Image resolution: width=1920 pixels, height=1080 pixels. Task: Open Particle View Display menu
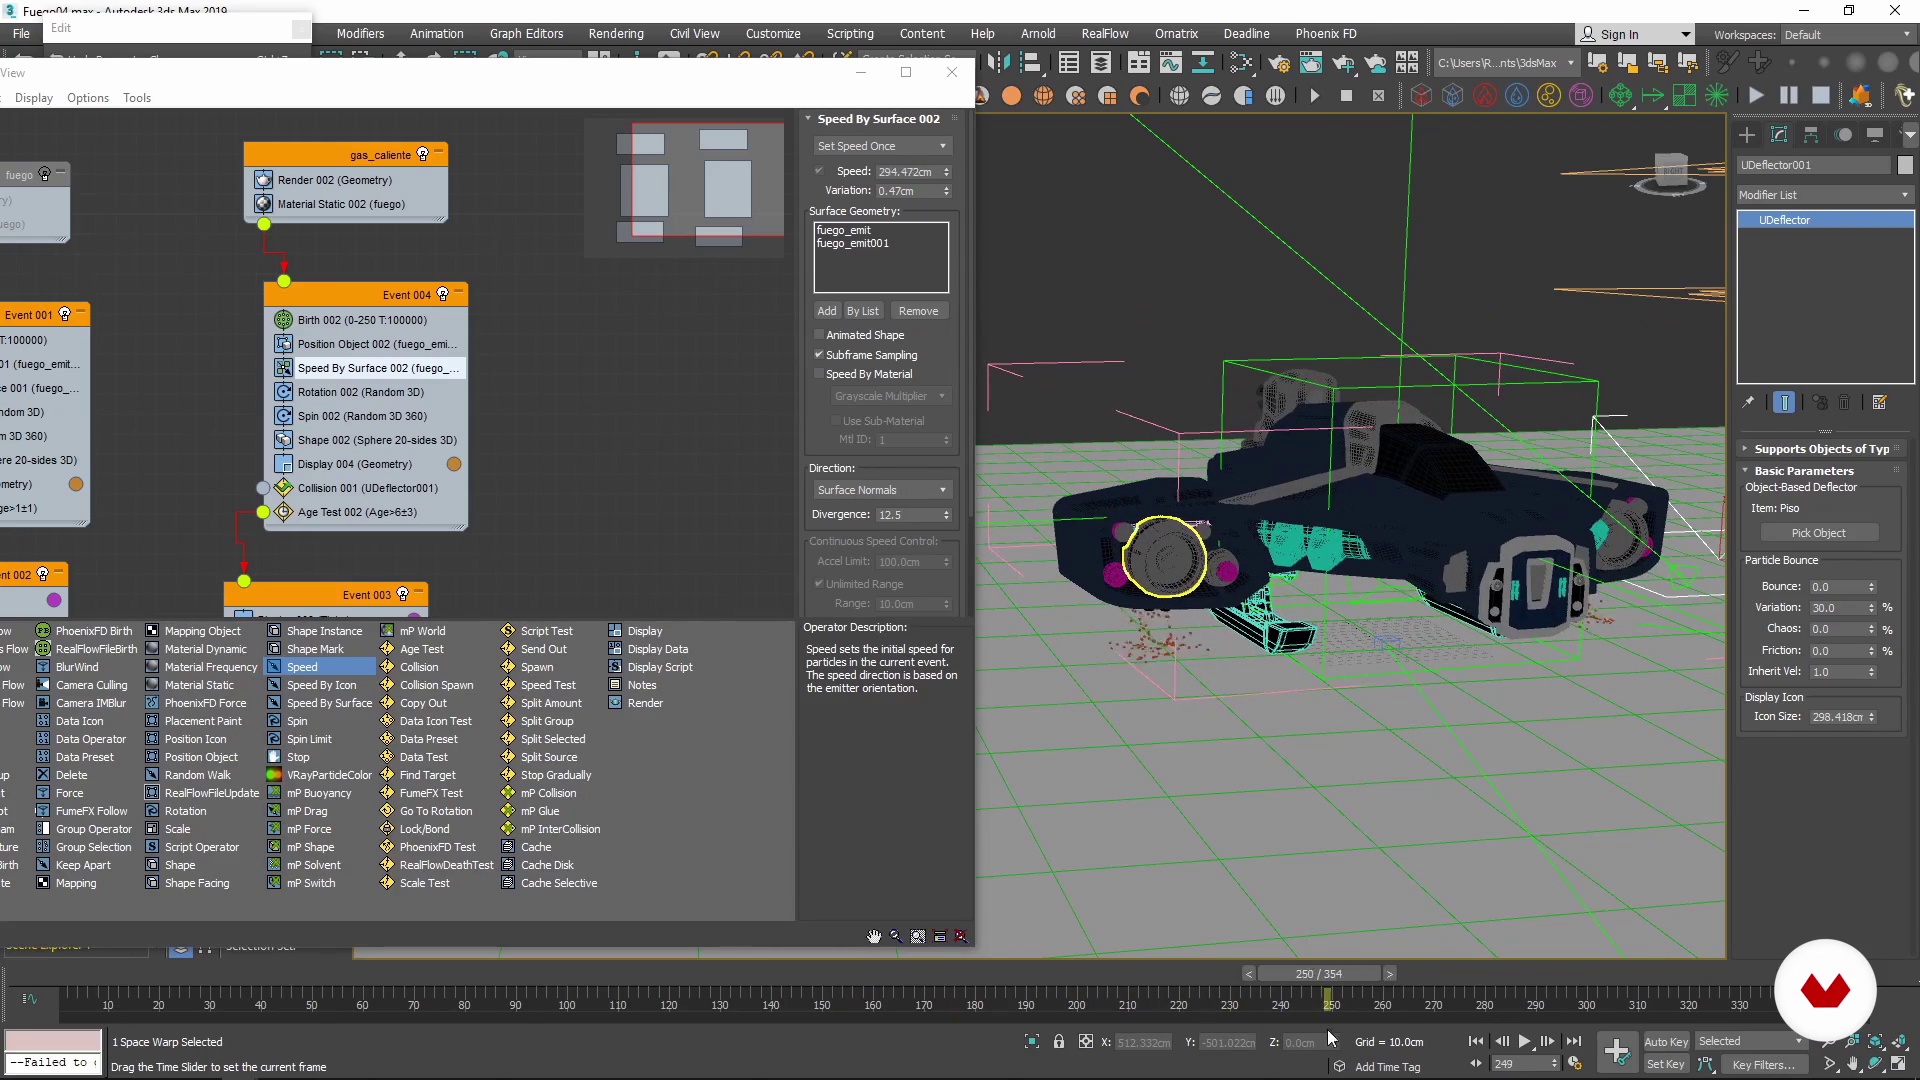33,98
